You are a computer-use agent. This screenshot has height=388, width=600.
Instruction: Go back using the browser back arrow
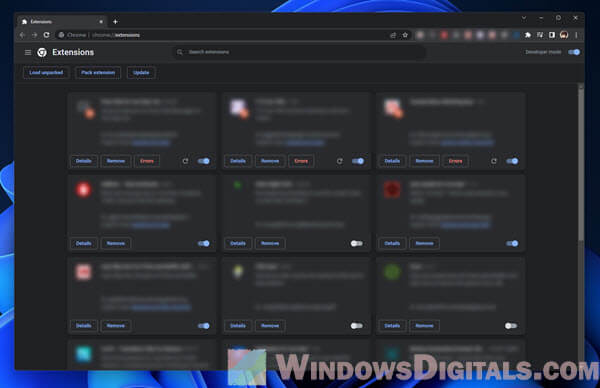click(x=22, y=35)
